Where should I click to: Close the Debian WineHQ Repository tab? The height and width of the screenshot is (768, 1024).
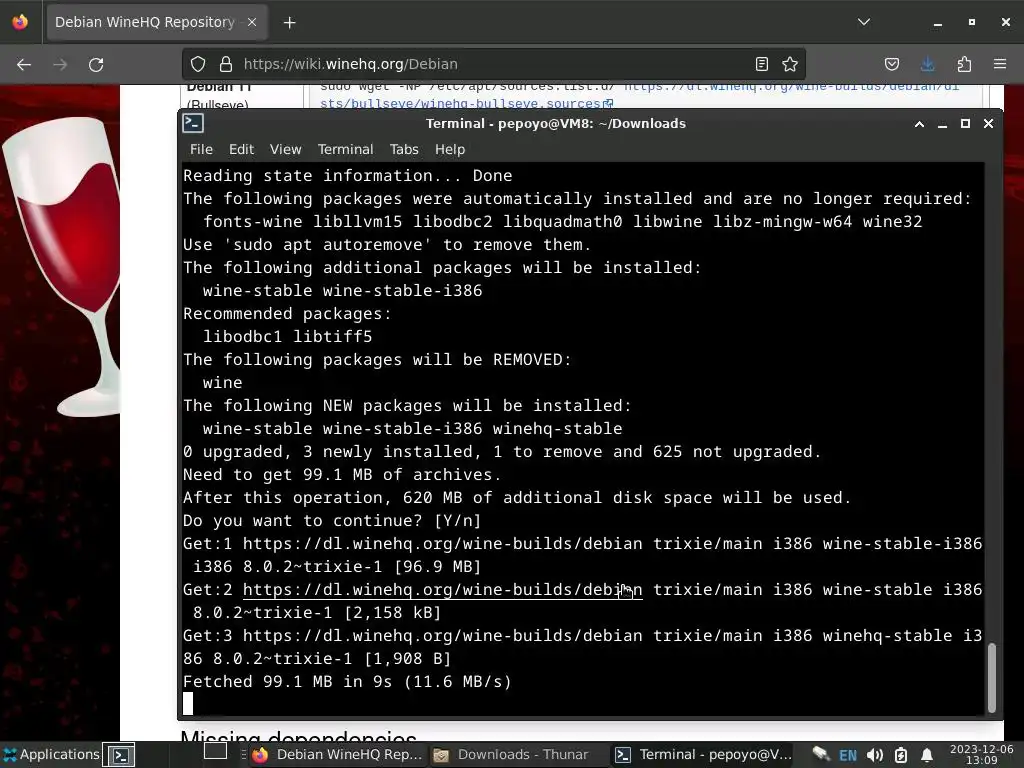click(252, 22)
